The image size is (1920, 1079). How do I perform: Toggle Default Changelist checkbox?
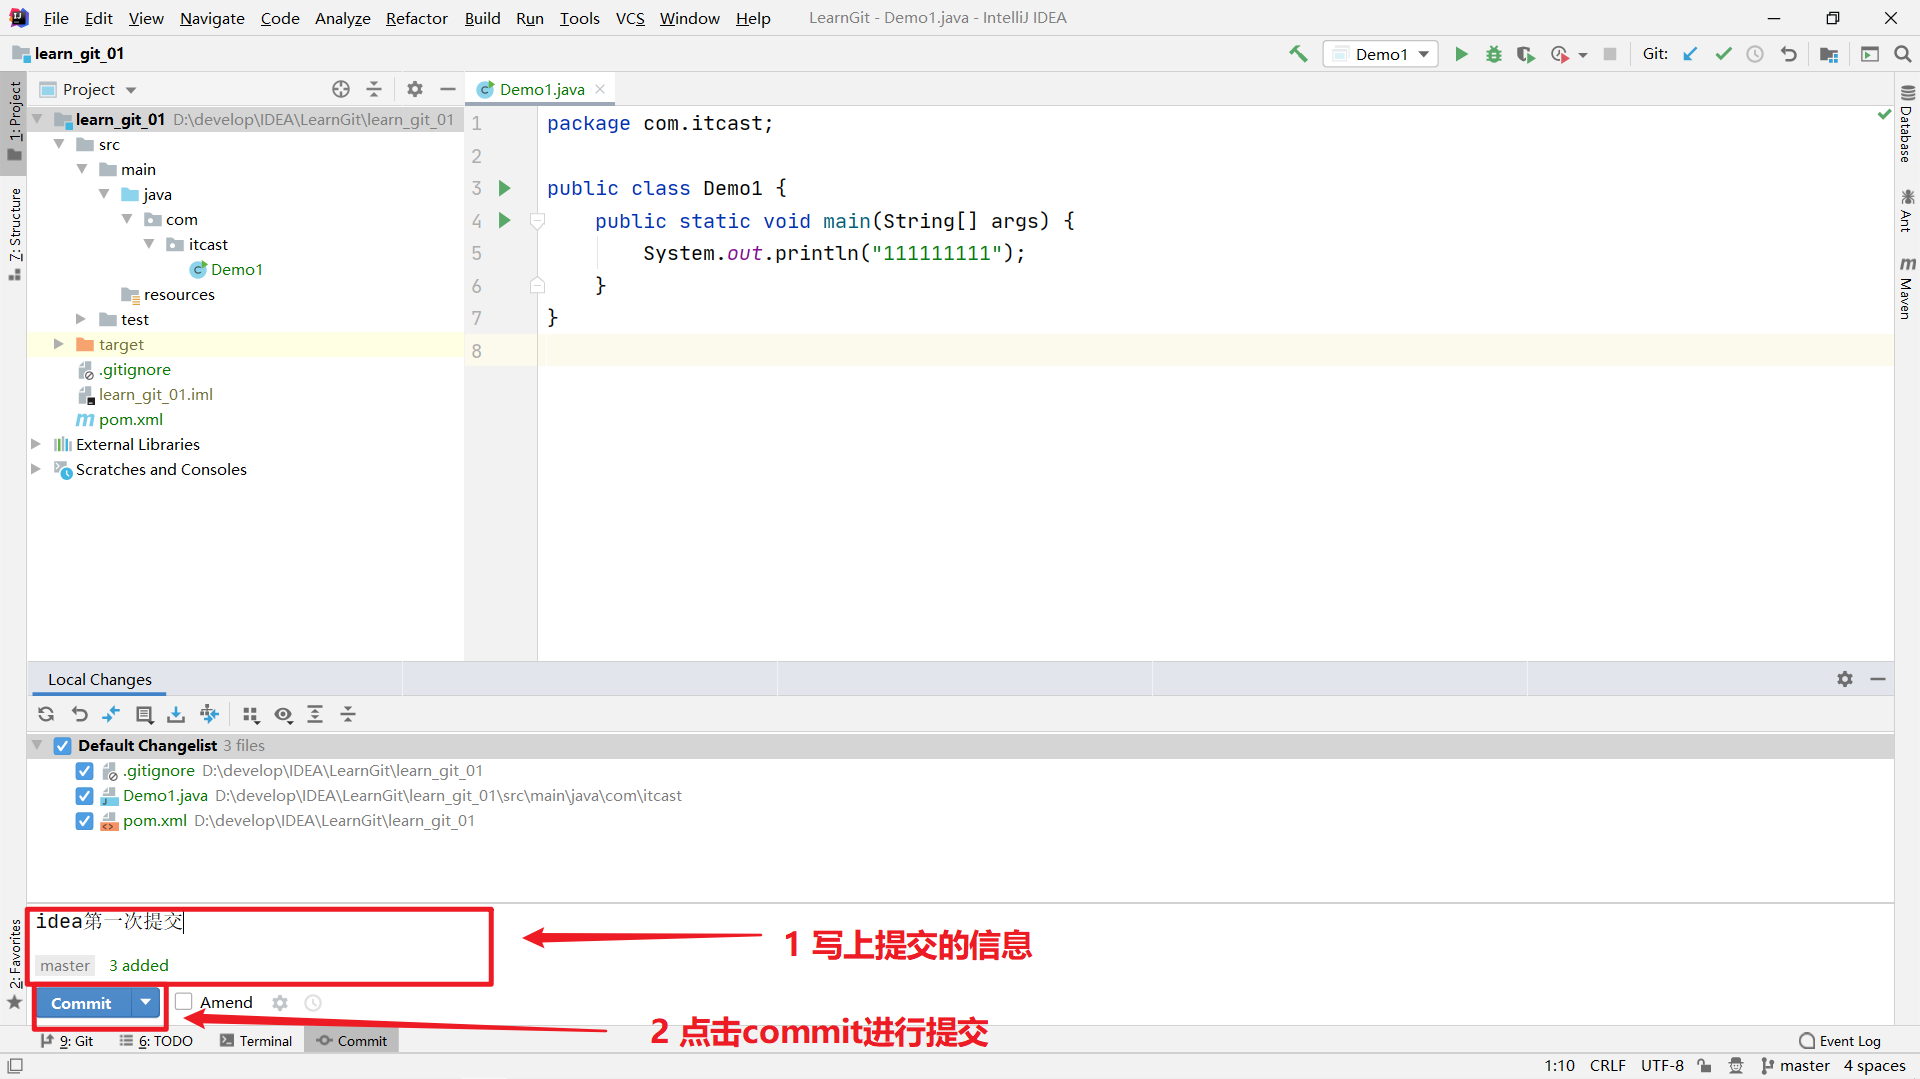pyautogui.click(x=63, y=746)
